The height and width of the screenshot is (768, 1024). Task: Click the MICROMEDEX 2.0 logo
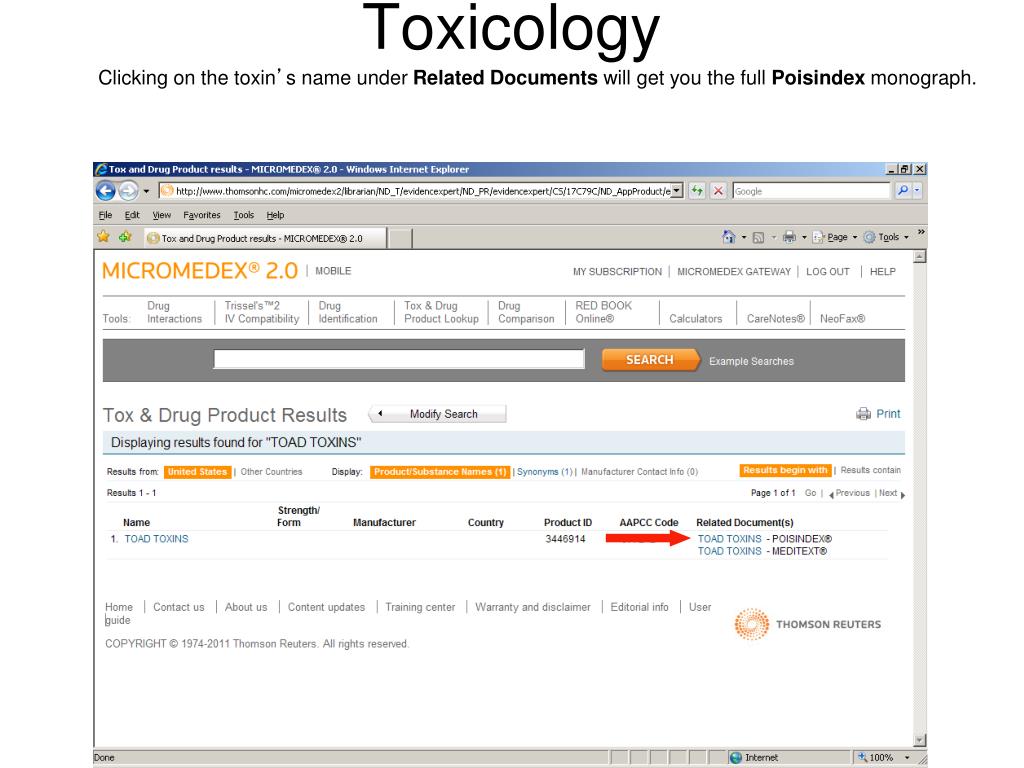[x=200, y=270]
